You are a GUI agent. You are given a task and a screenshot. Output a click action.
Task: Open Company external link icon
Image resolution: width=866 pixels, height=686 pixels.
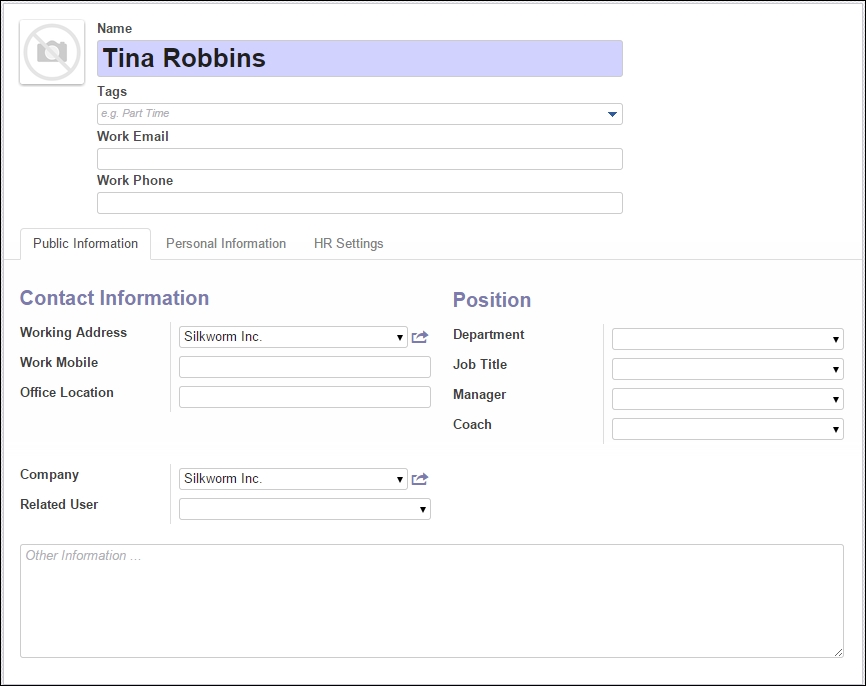[x=420, y=479]
